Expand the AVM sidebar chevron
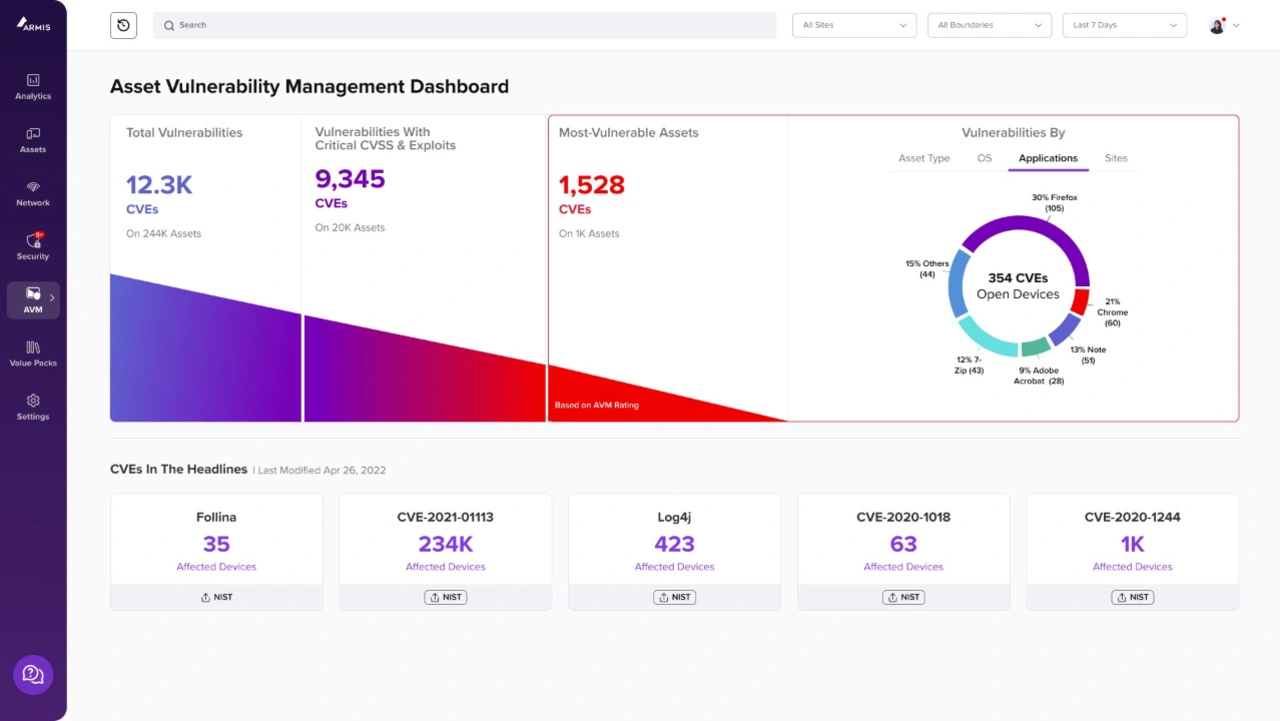1280x721 pixels. point(52,297)
